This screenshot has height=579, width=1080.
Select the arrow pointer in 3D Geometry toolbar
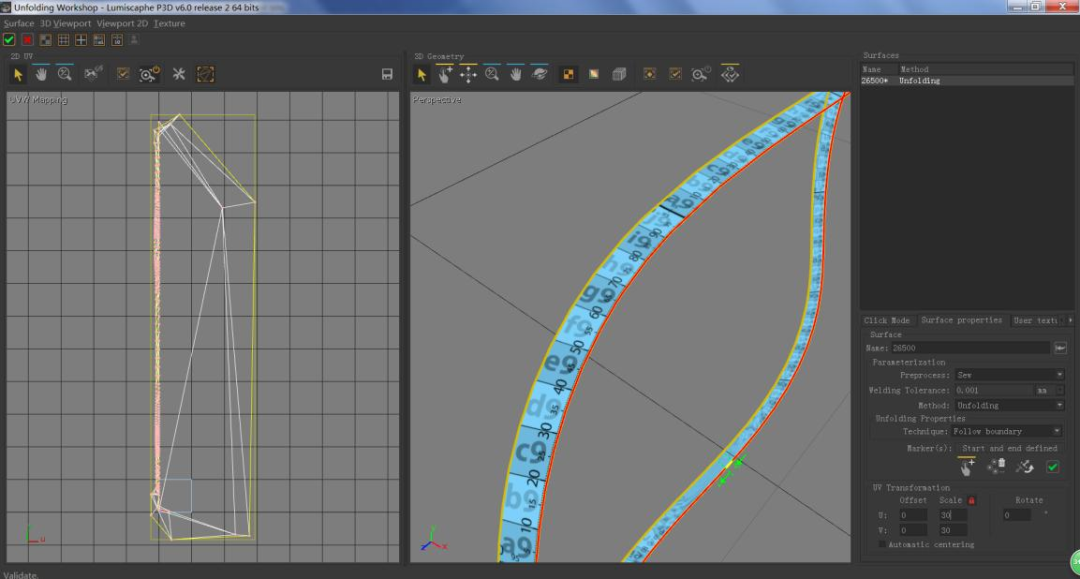(x=422, y=74)
